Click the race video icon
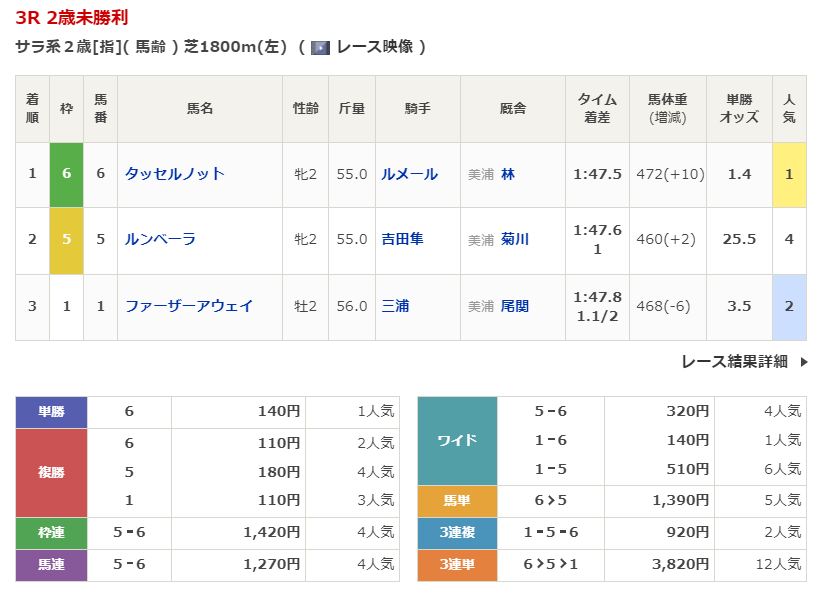The width and height of the screenshot is (822, 592). tap(320, 47)
